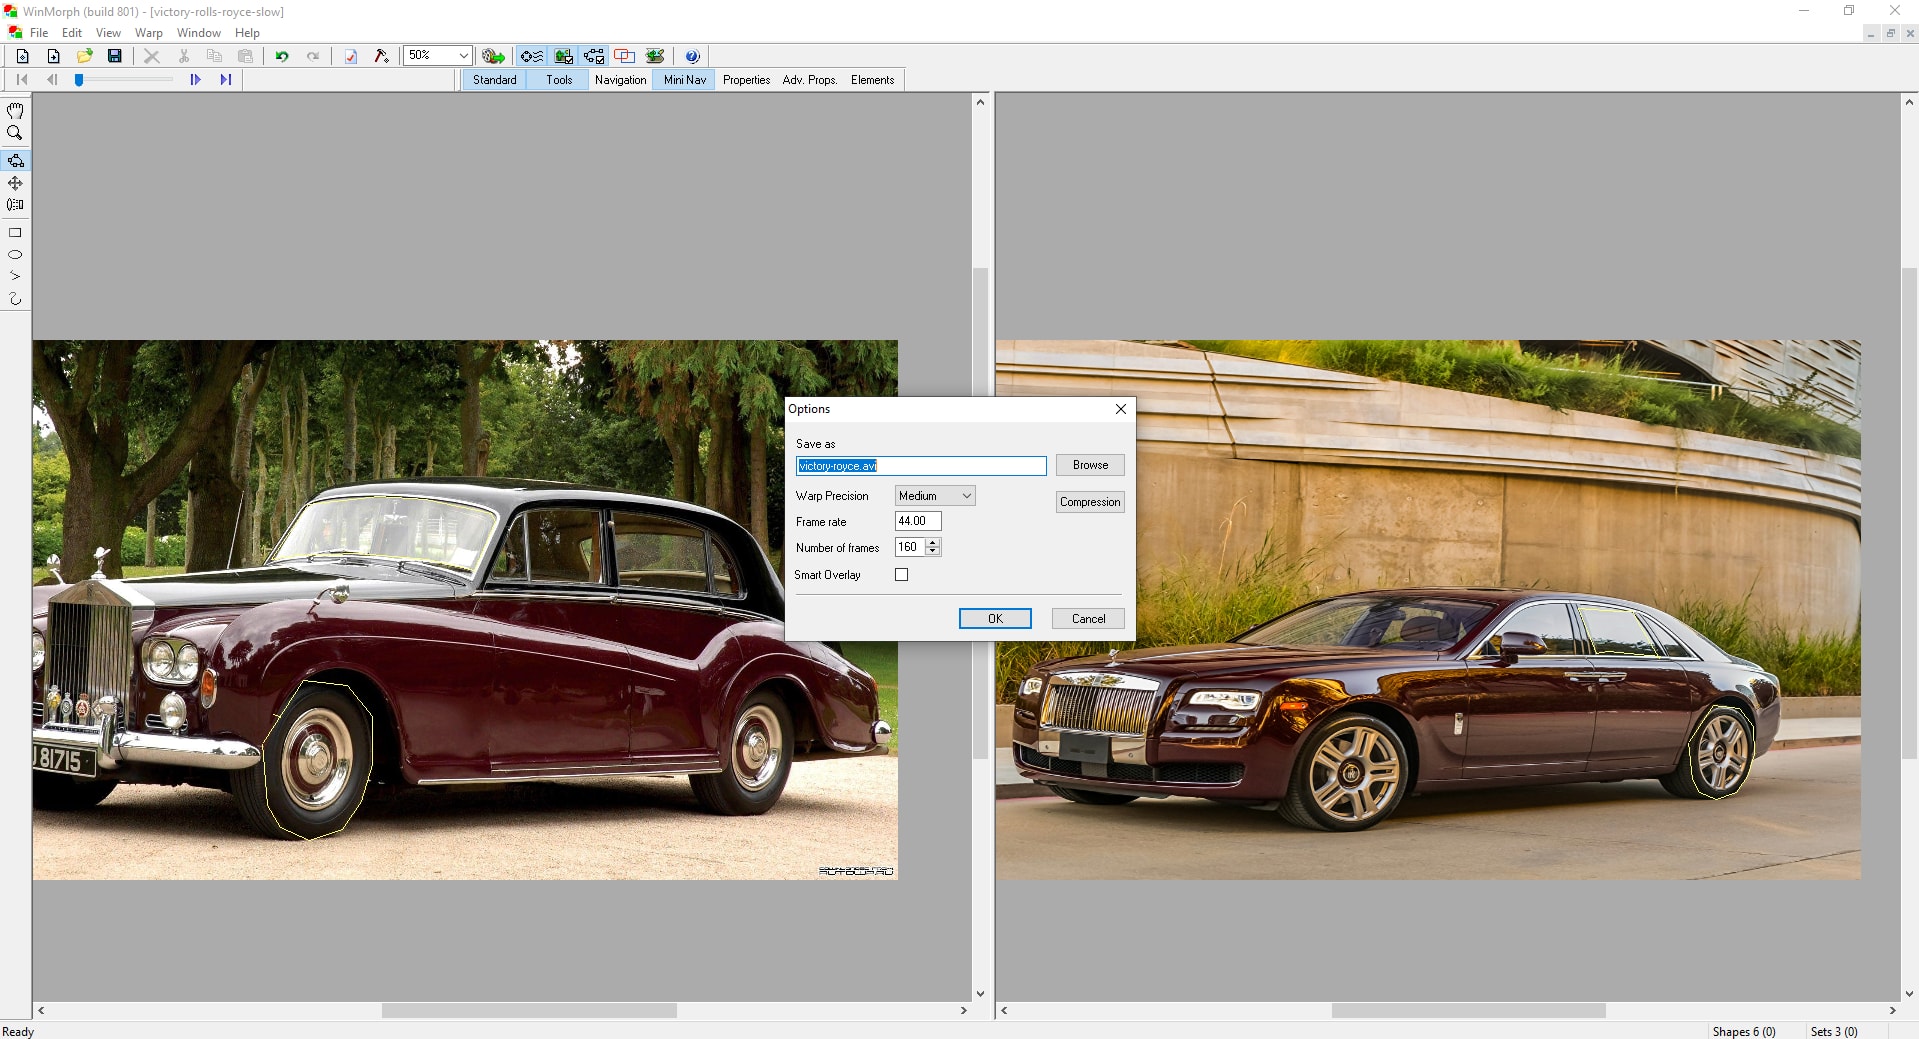Screen dimensions: 1919x1039
Task: Click the Save floppy disk icon
Action: click(x=115, y=56)
